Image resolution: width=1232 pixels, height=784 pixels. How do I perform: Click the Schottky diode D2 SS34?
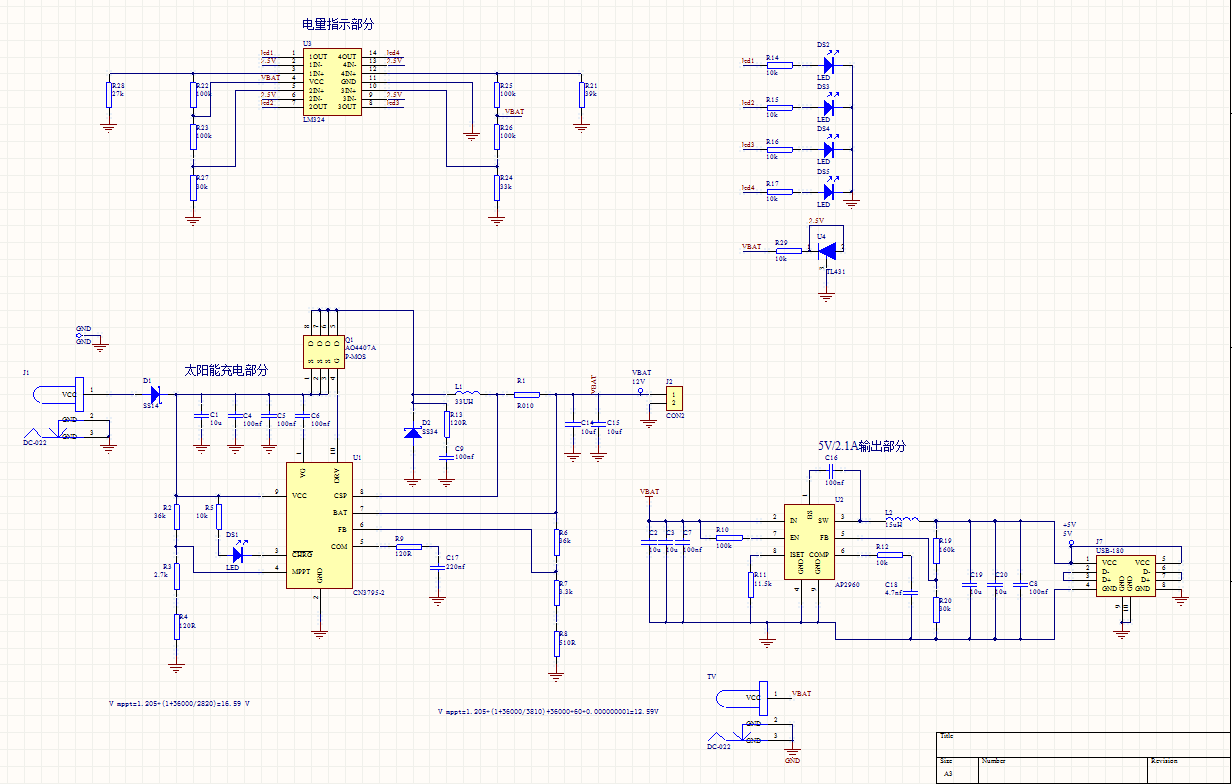(x=412, y=432)
